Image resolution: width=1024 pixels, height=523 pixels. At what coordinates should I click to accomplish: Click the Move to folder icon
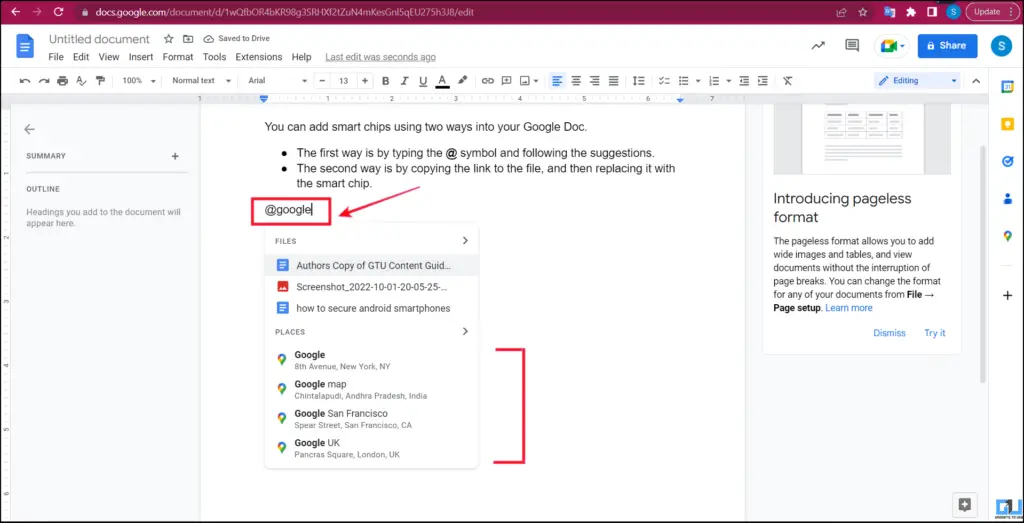(188, 39)
